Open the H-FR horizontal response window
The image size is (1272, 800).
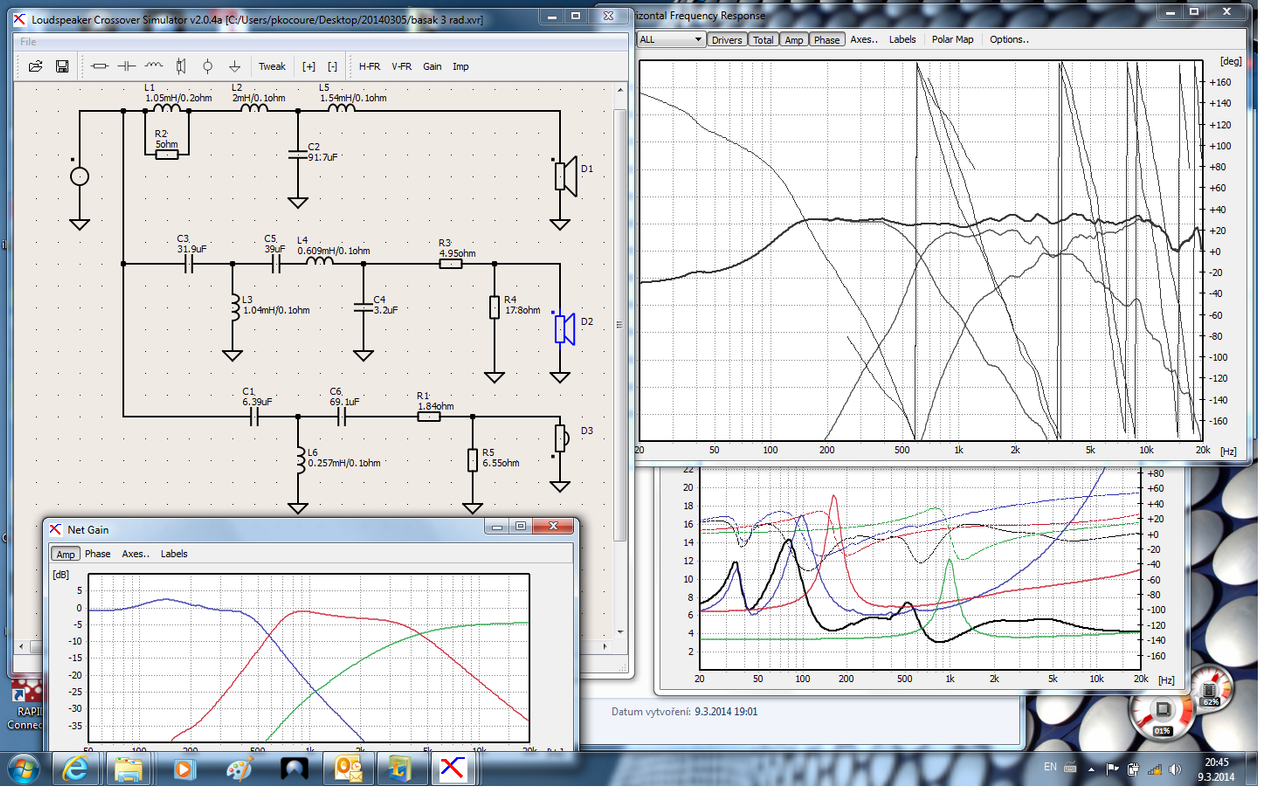pos(369,67)
